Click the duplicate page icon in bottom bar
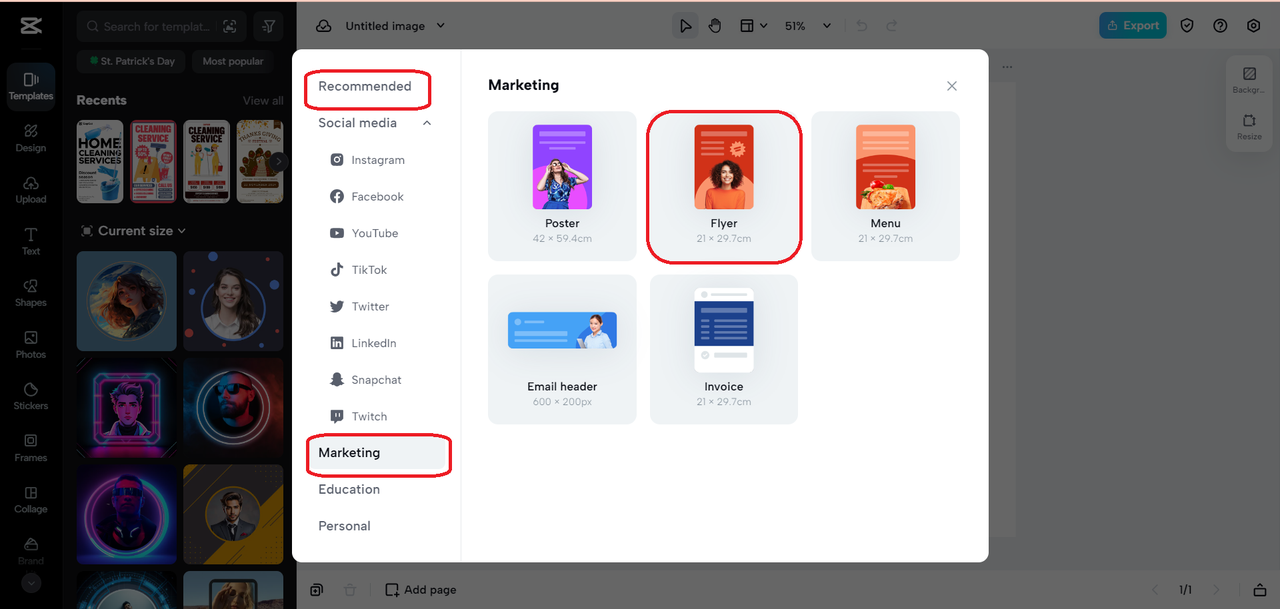Viewport: 1280px width, 609px height. click(x=317, y=590)
